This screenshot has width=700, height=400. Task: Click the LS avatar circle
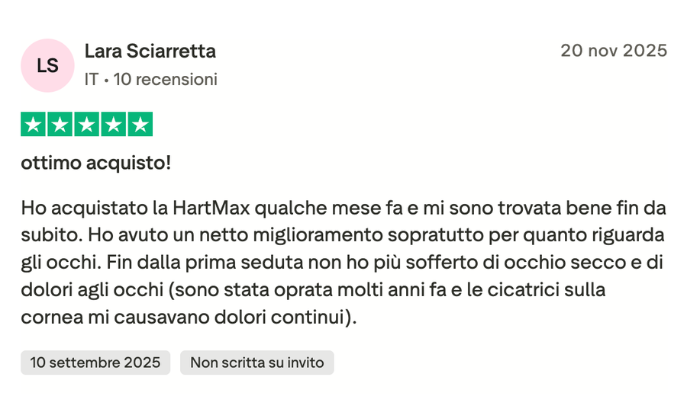pos(47,65)
